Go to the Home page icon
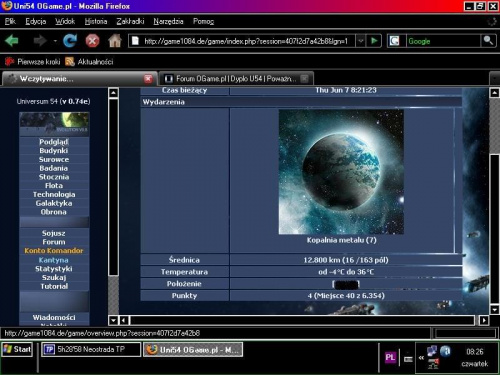The height and width of the screenshot is (375, 500). (x=115, y=41)
